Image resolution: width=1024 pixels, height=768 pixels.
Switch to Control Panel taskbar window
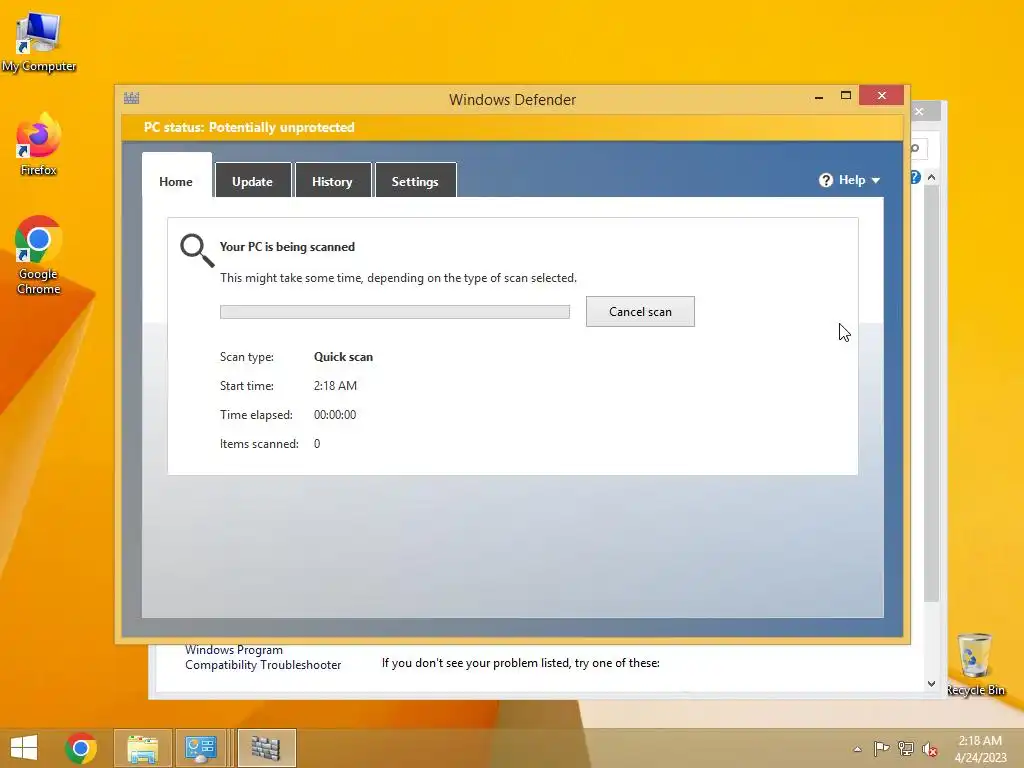click(200, 748)
